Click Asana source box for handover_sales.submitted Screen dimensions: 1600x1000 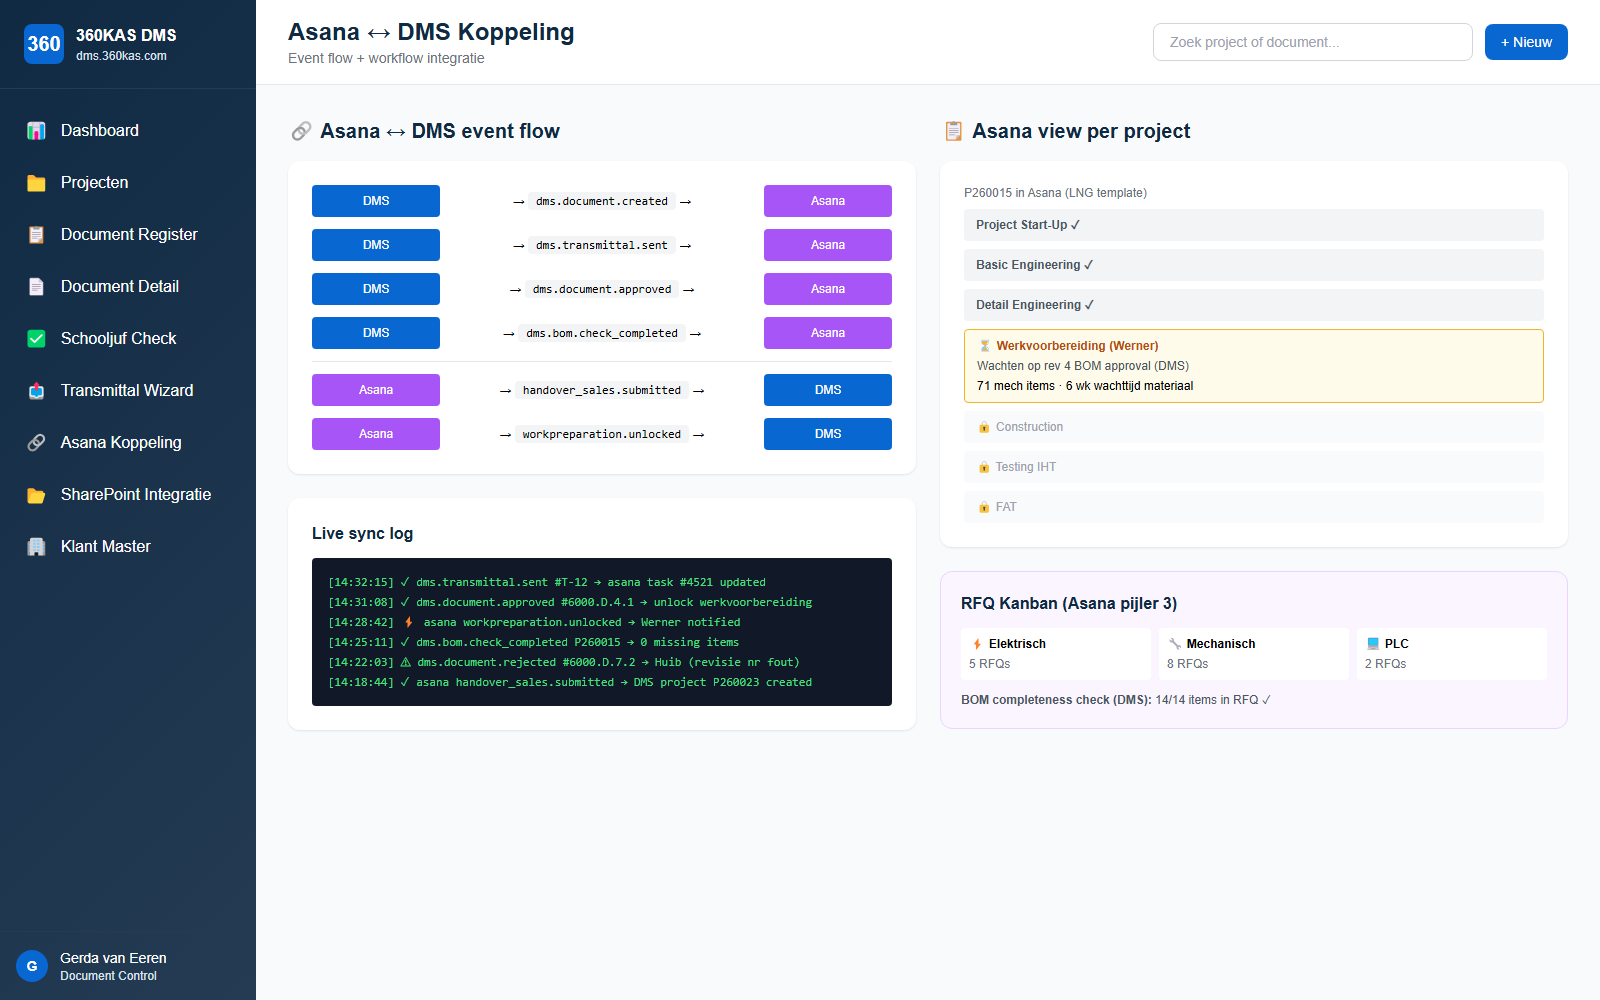tap(376, 390)
